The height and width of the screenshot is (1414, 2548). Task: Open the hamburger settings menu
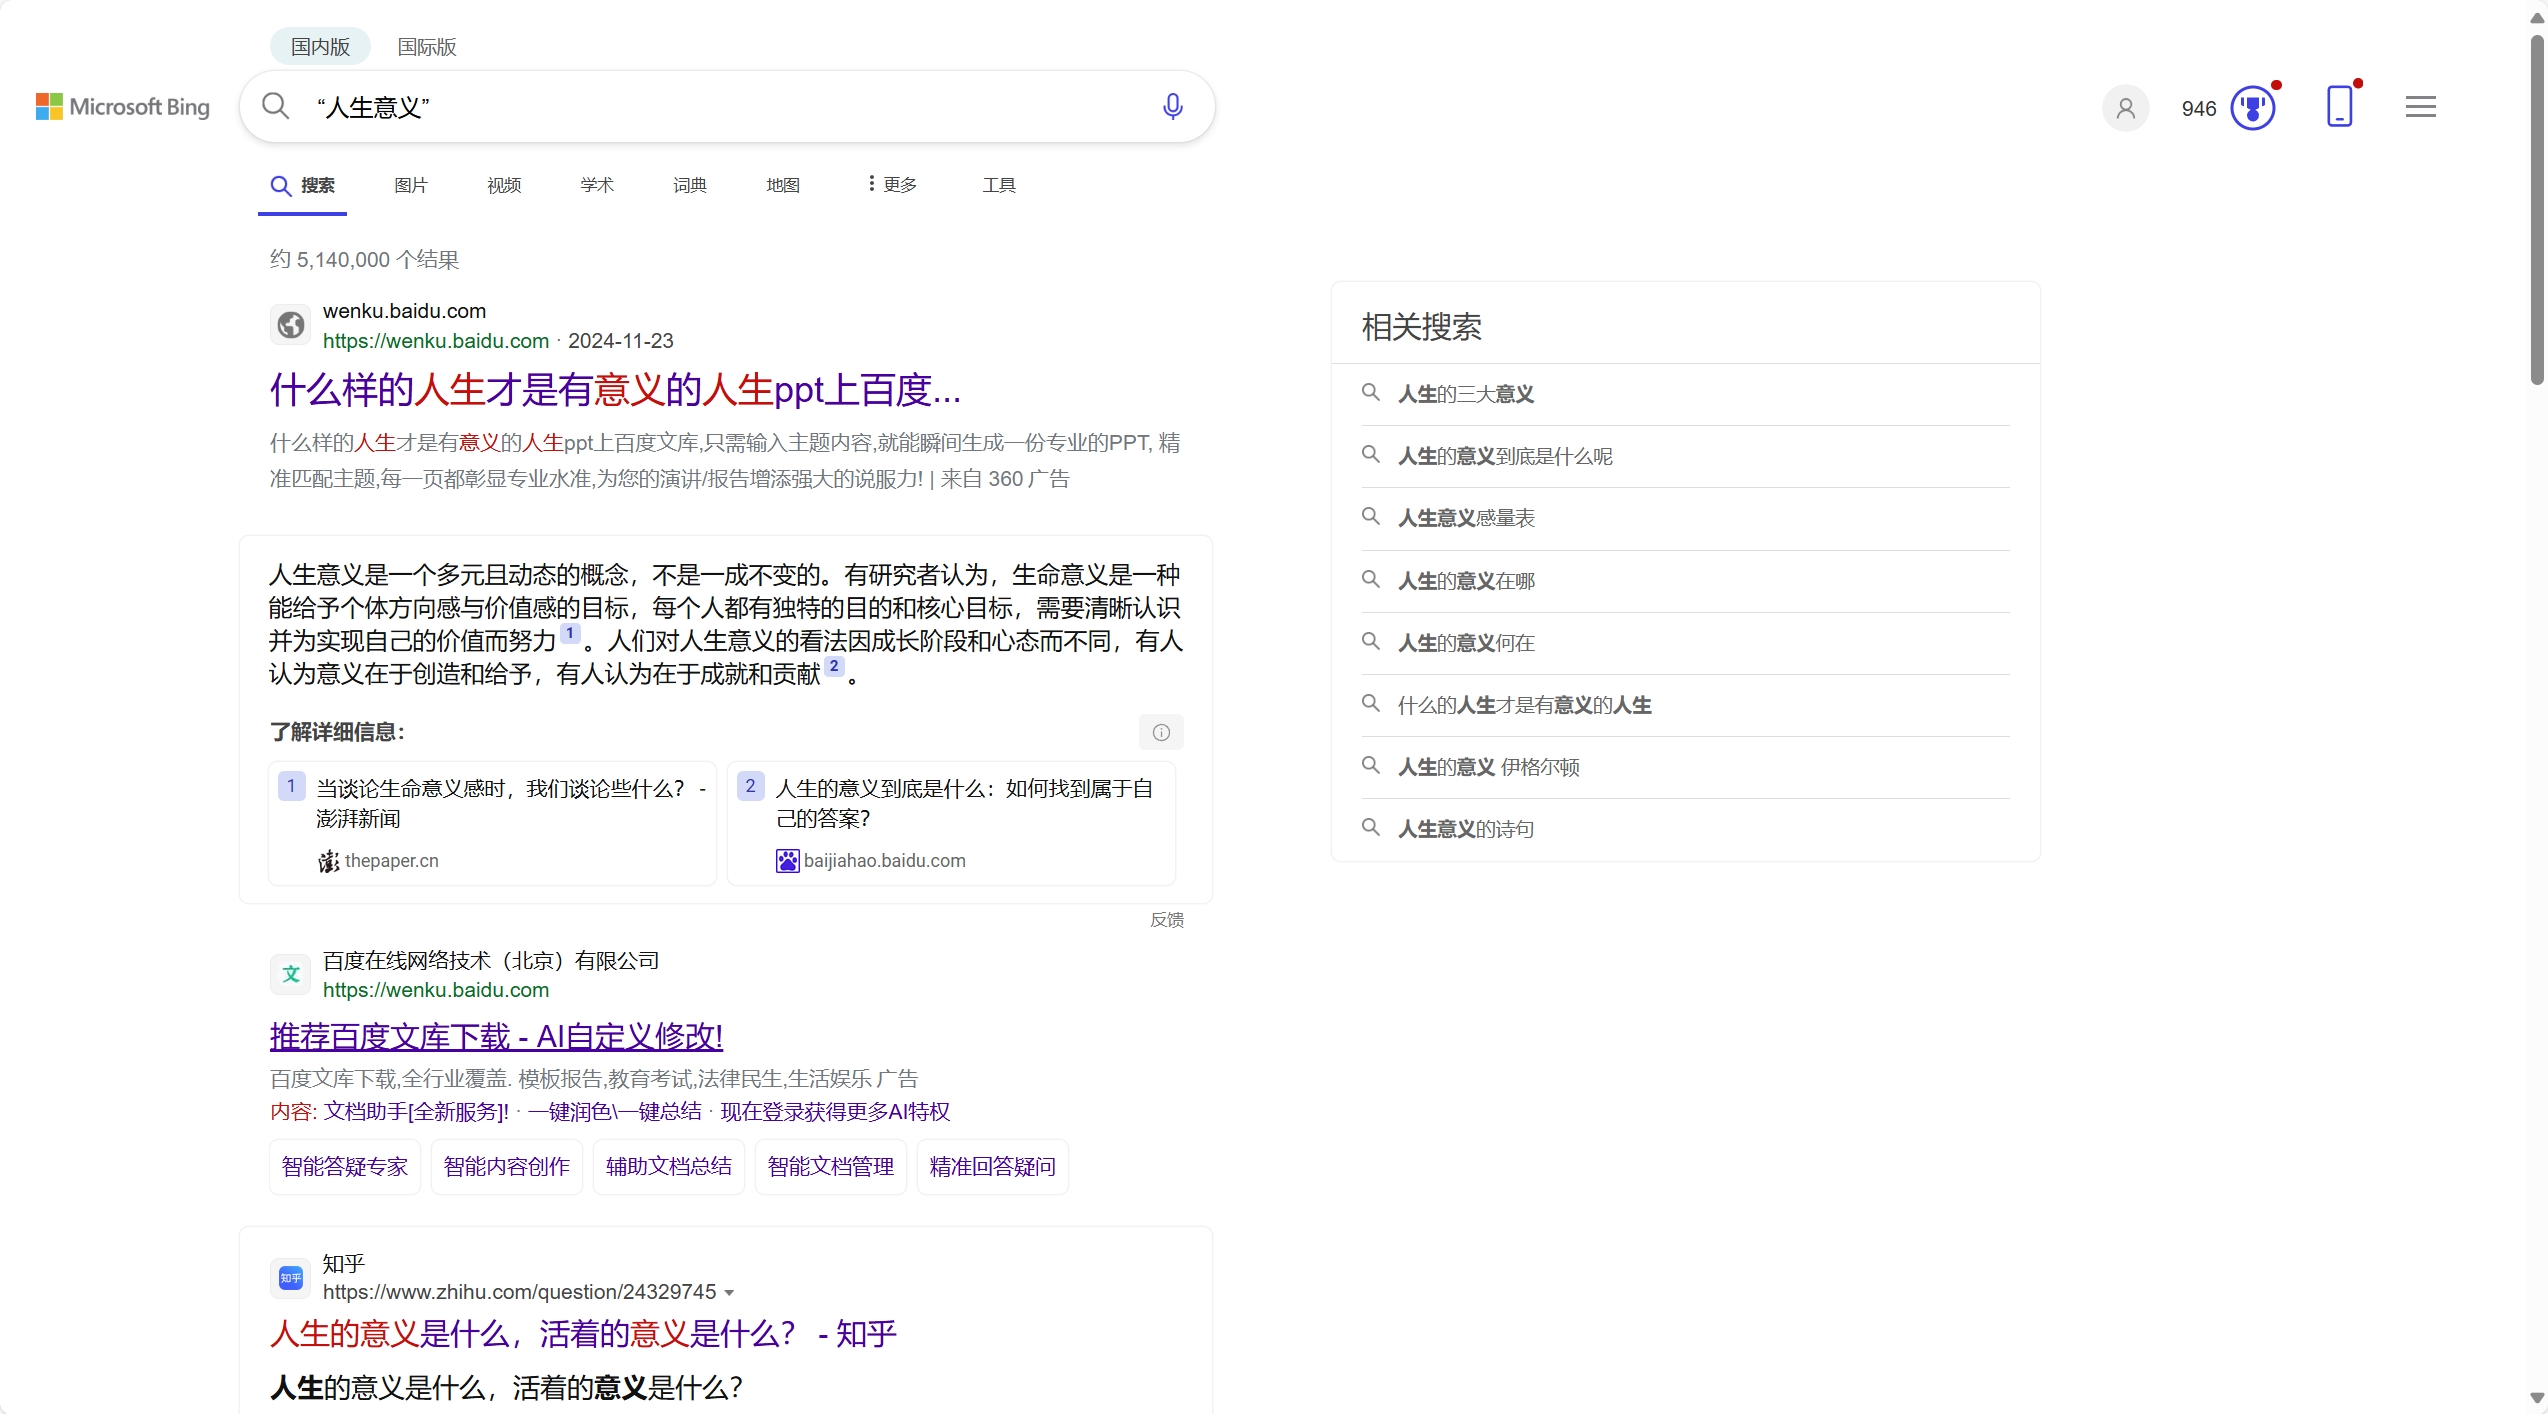point(2421,107)
